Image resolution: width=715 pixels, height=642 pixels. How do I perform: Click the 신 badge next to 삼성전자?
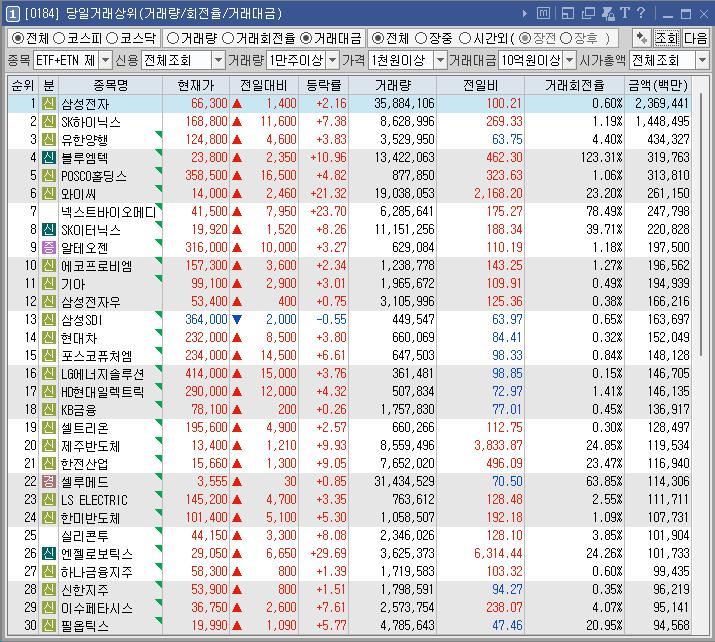[49, 104]
